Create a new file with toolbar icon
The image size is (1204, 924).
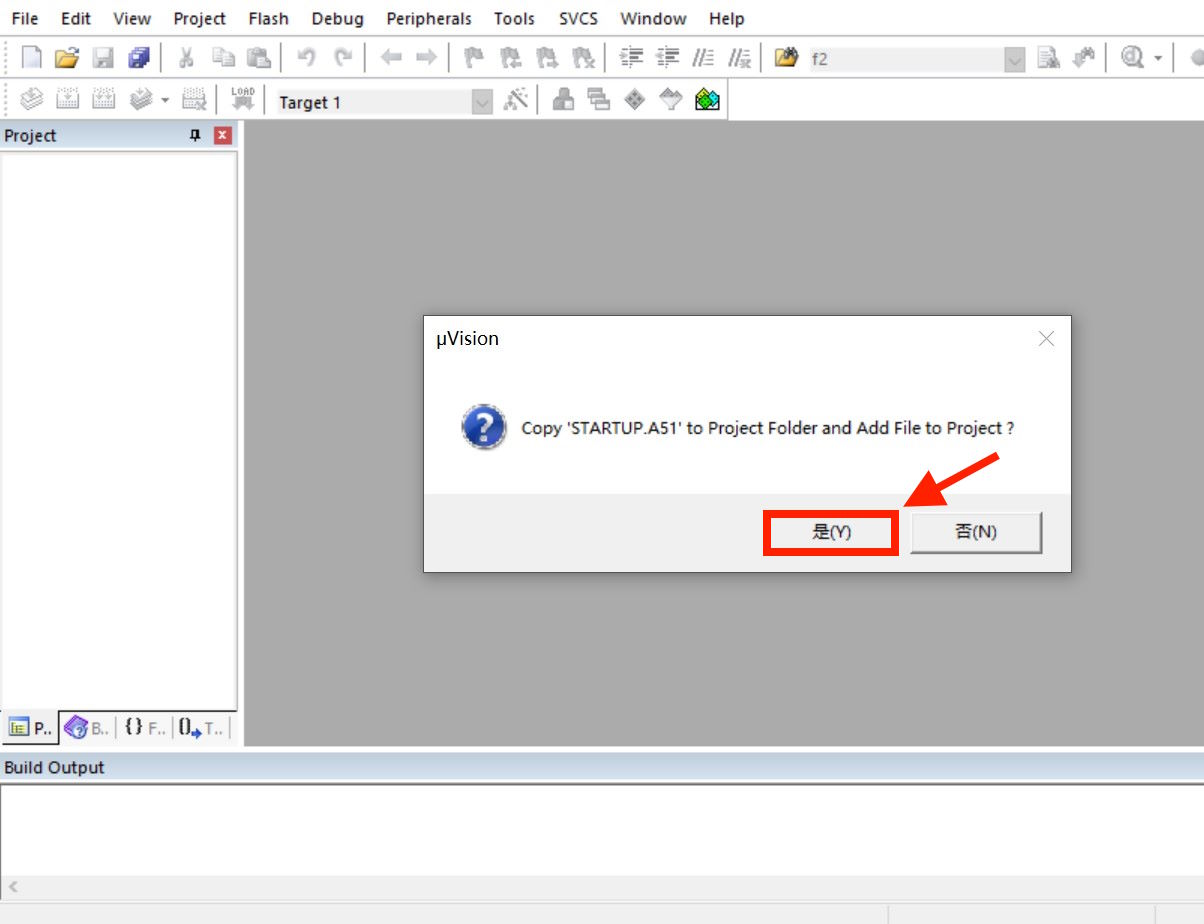point(32,58)
